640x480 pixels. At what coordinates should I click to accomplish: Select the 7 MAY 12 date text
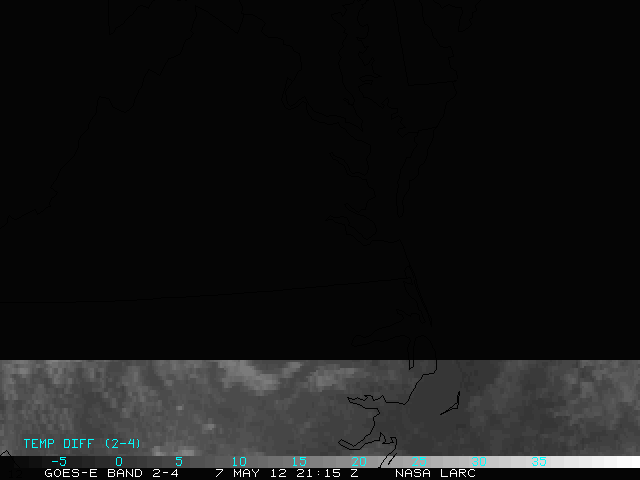(x=251, y=473)
